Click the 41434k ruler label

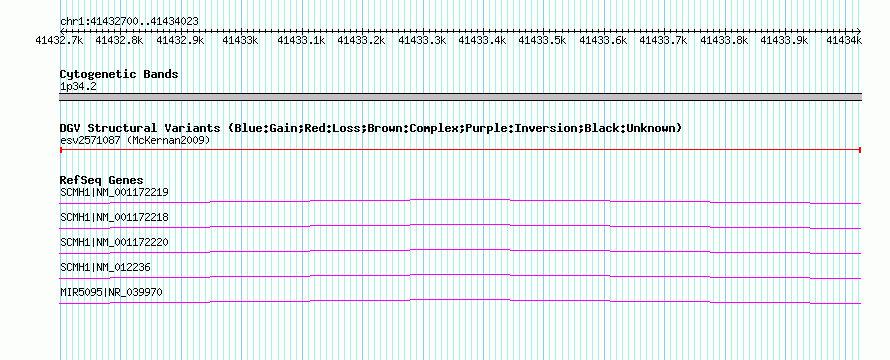844,40
